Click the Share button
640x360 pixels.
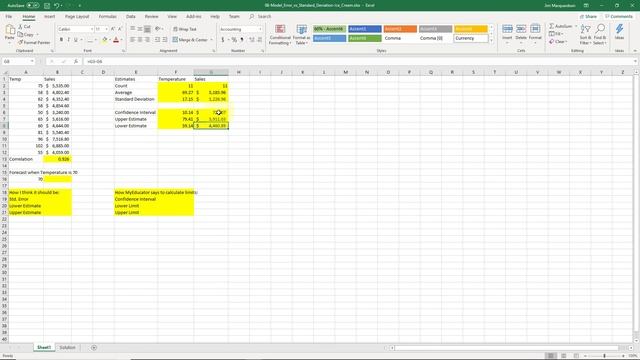[588, 16]
